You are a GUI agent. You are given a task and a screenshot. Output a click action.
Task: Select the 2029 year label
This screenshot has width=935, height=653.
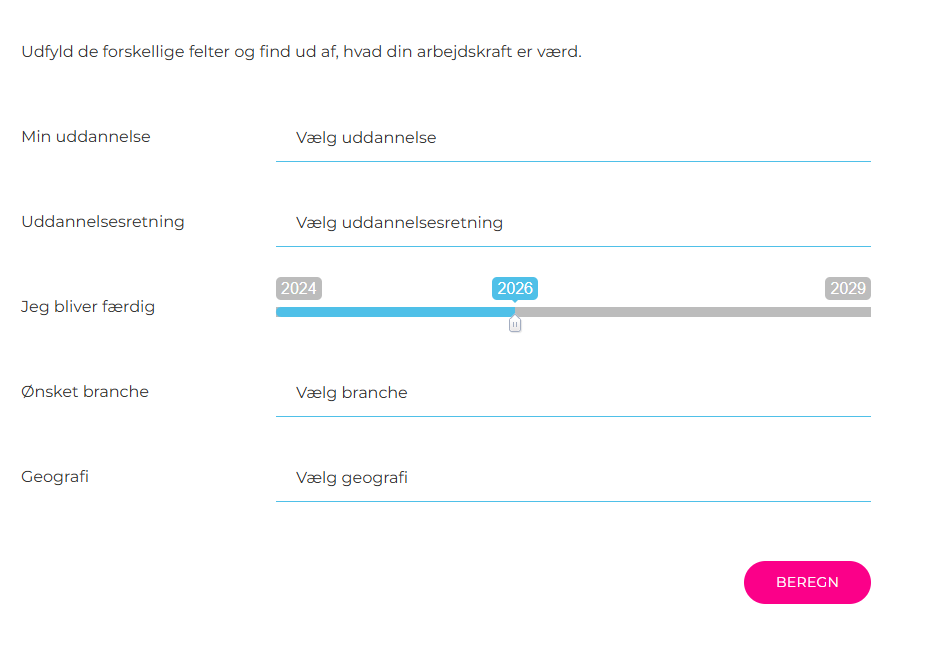[848, 288]
